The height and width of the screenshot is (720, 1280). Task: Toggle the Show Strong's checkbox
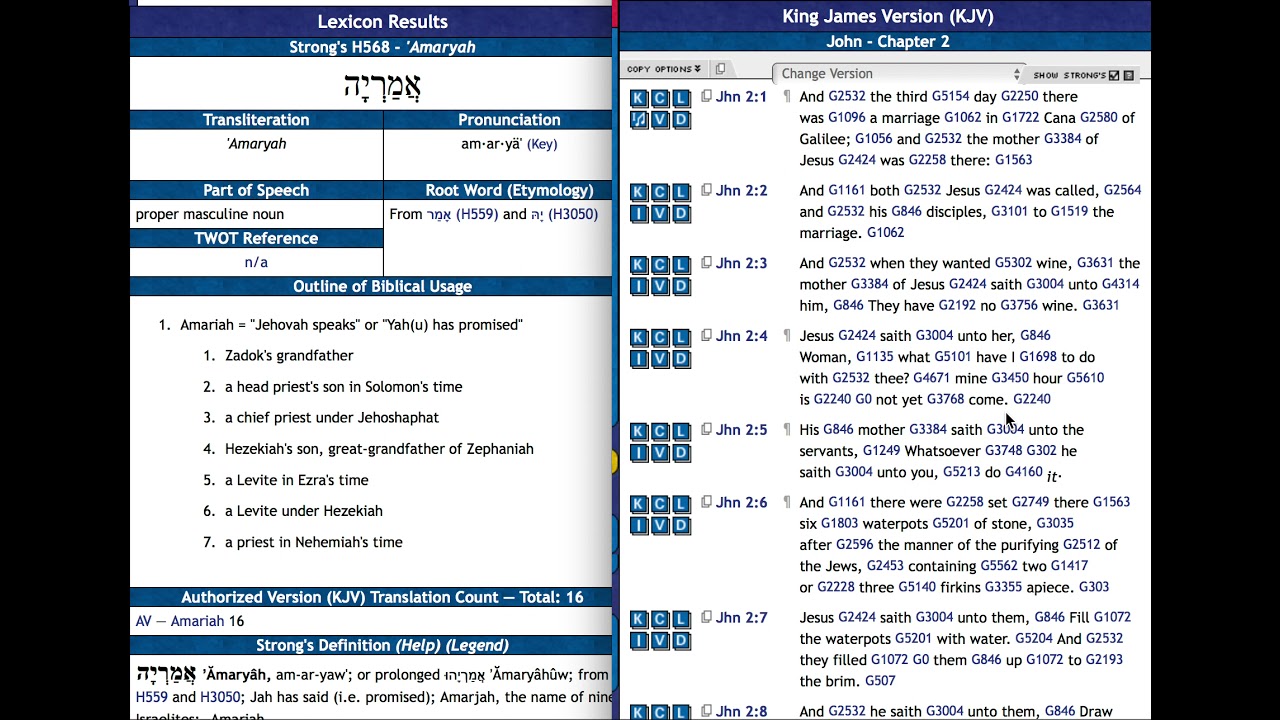point(1114,75)
